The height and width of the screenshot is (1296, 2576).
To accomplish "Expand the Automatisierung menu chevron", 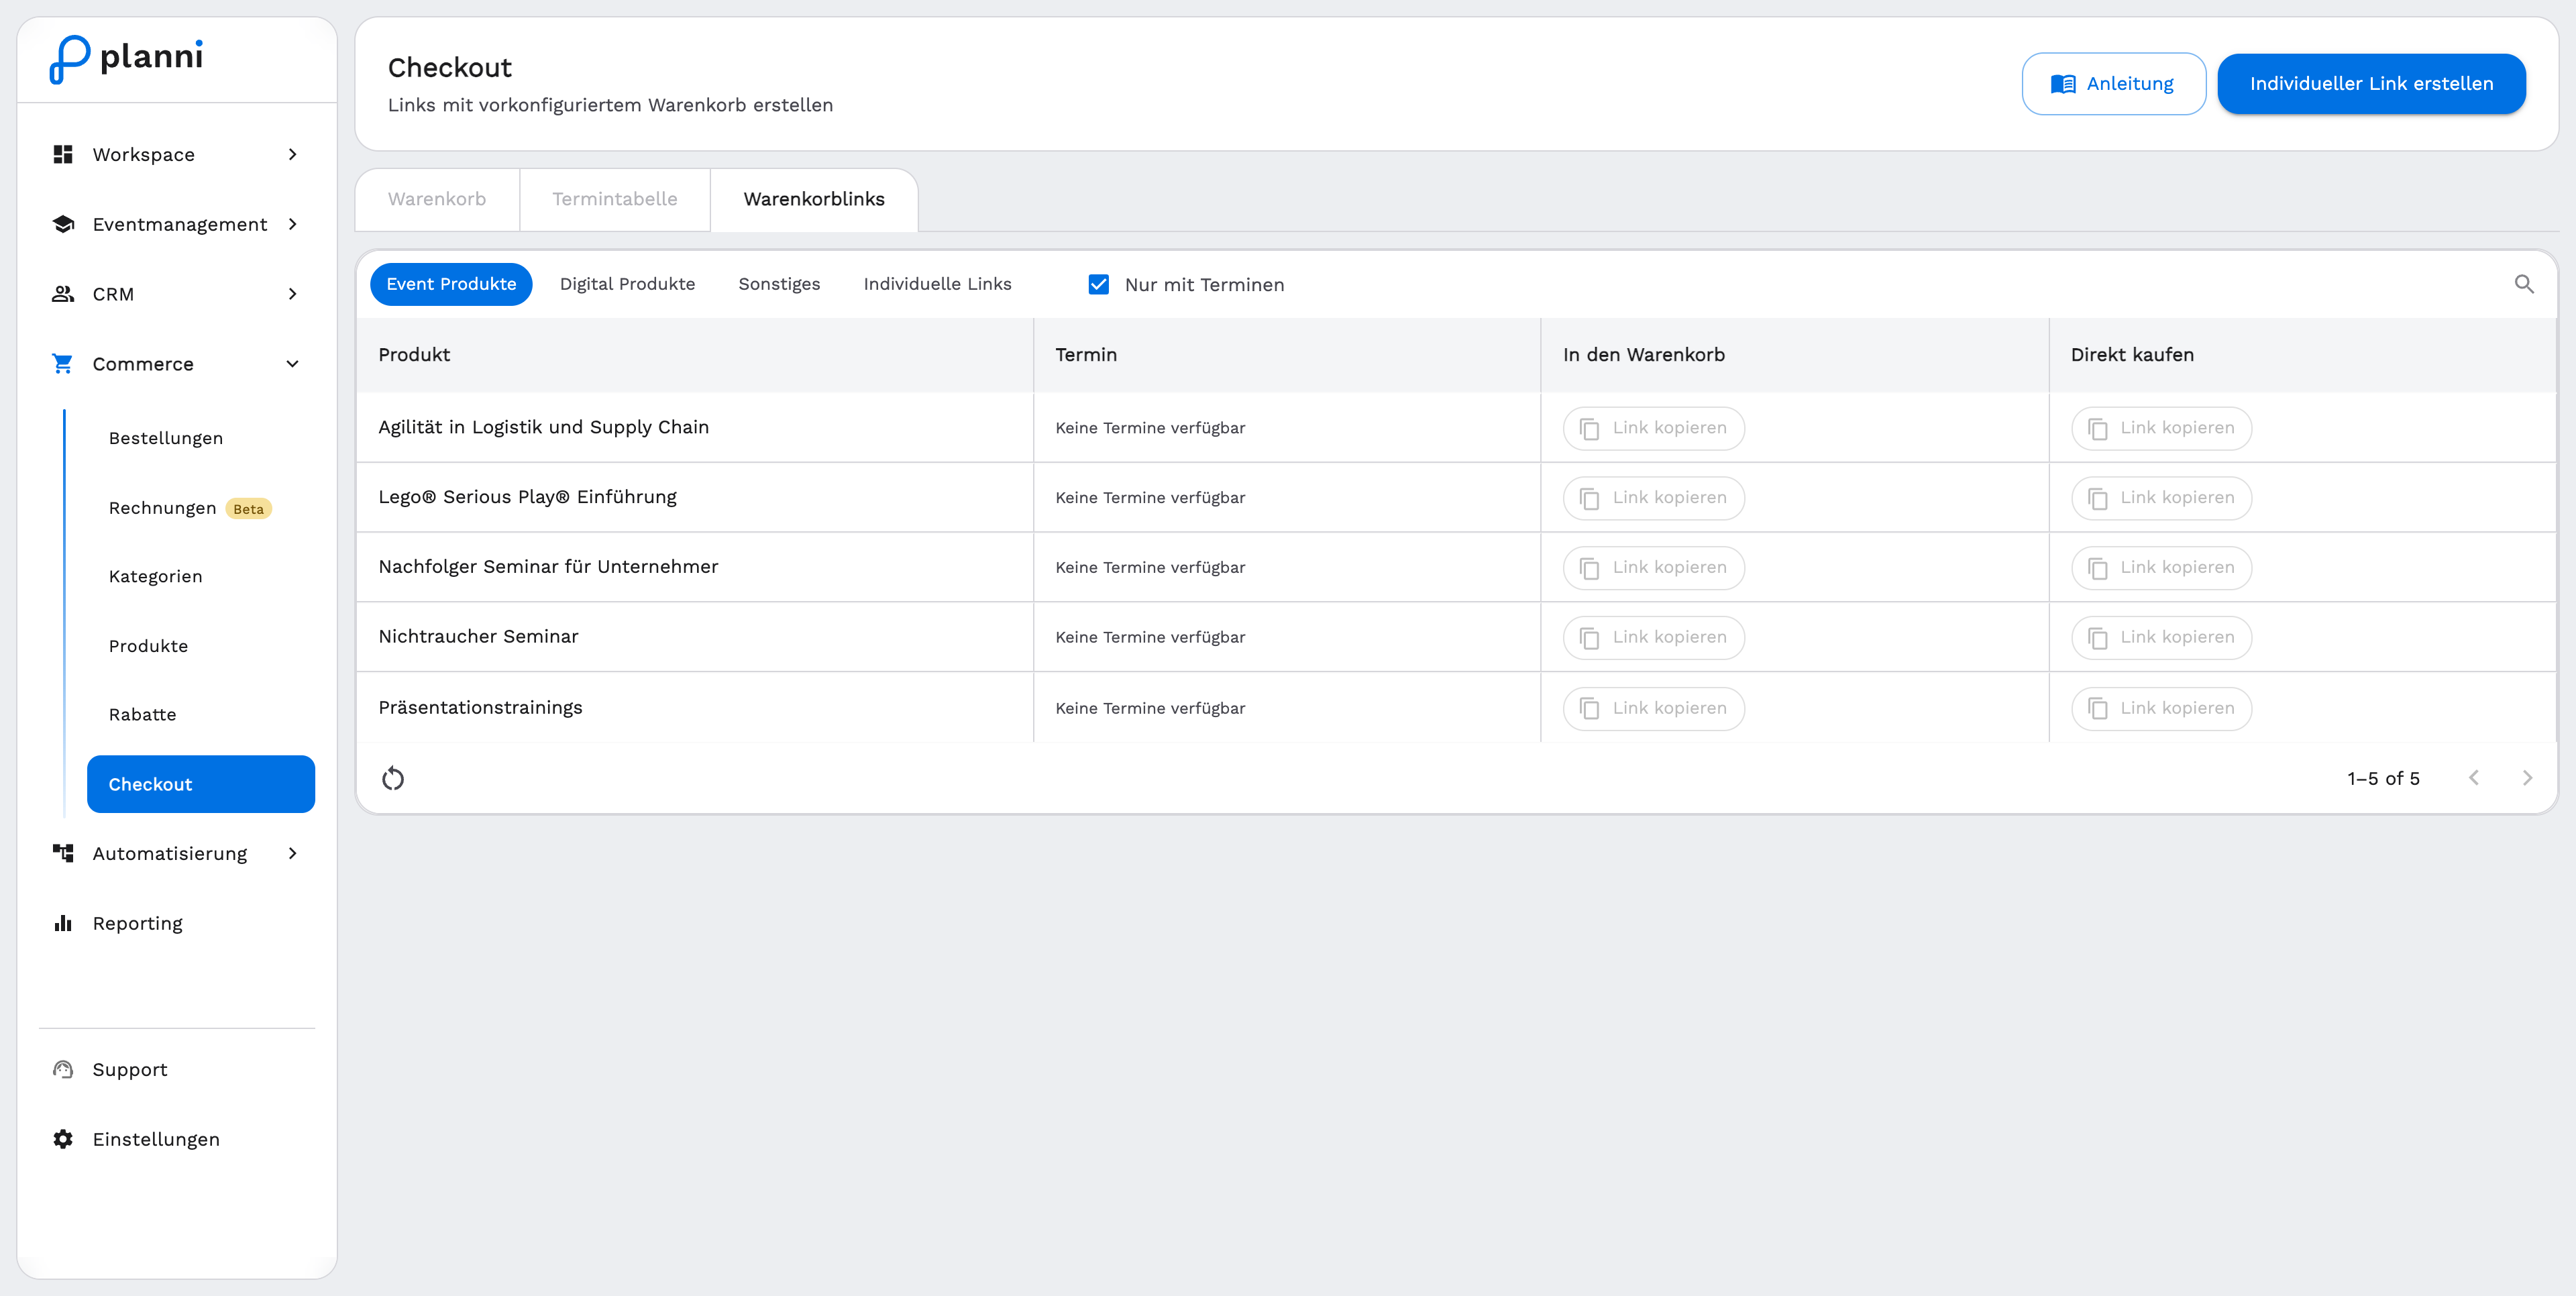I will (x=293, y=853).
